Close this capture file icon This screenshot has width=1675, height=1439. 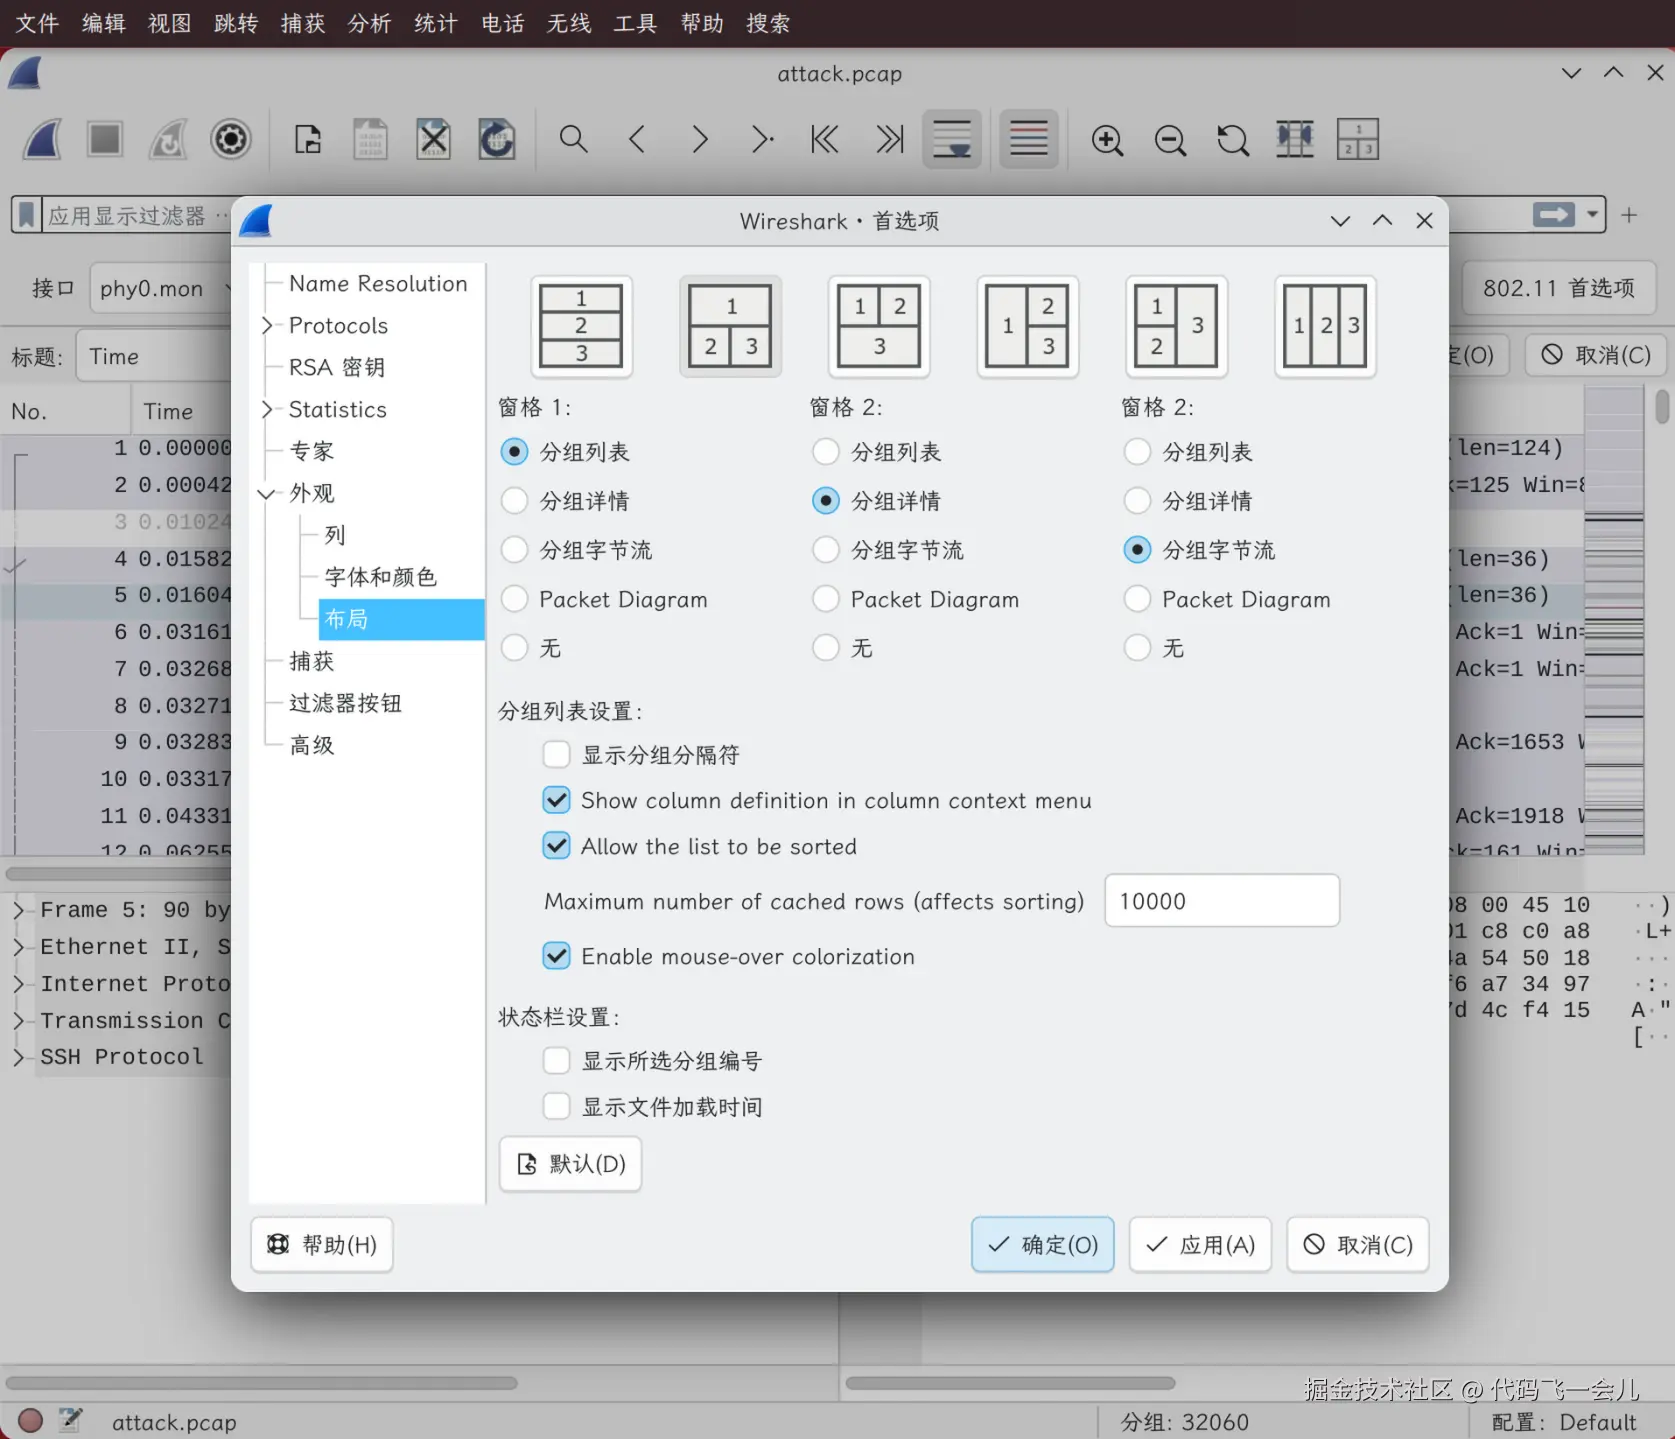click(433, 139)
